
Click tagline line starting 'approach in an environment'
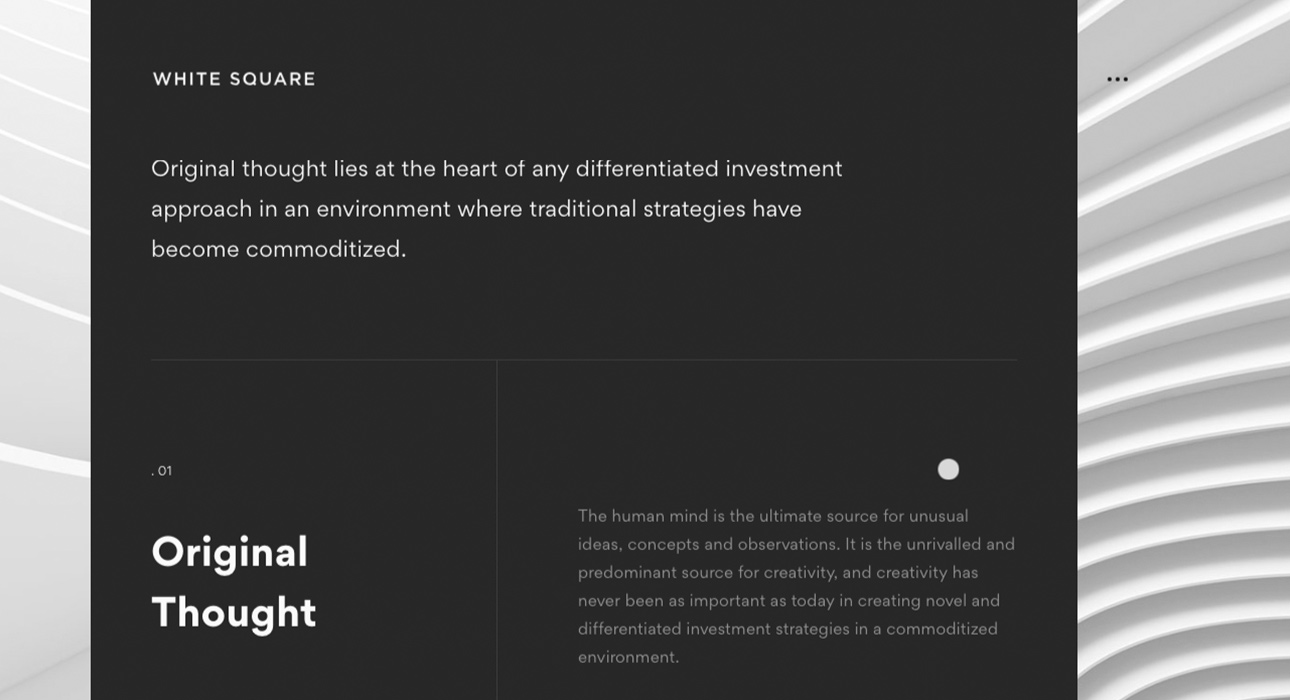click(476, 209)
